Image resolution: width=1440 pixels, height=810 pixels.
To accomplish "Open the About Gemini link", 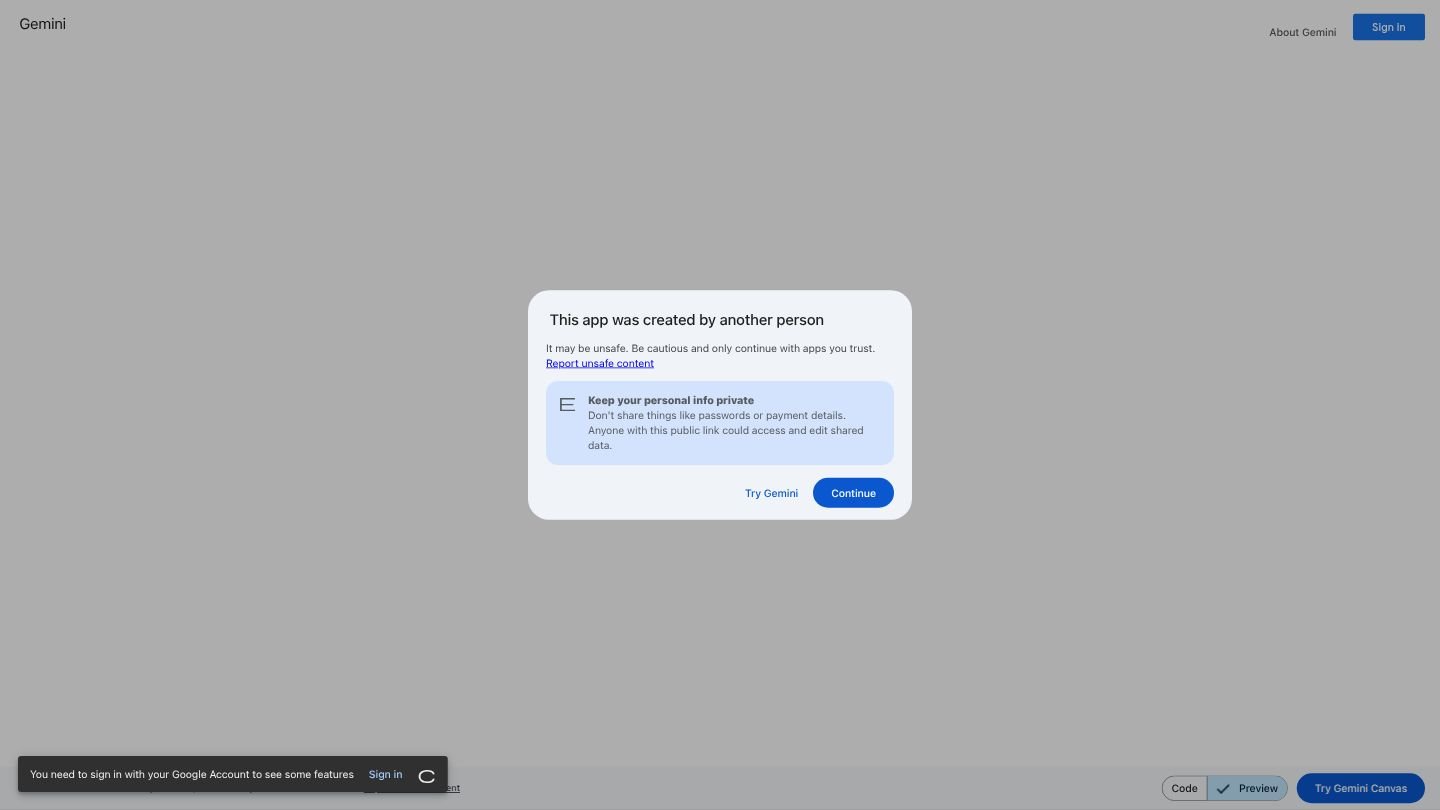I will click(1302, 32).
